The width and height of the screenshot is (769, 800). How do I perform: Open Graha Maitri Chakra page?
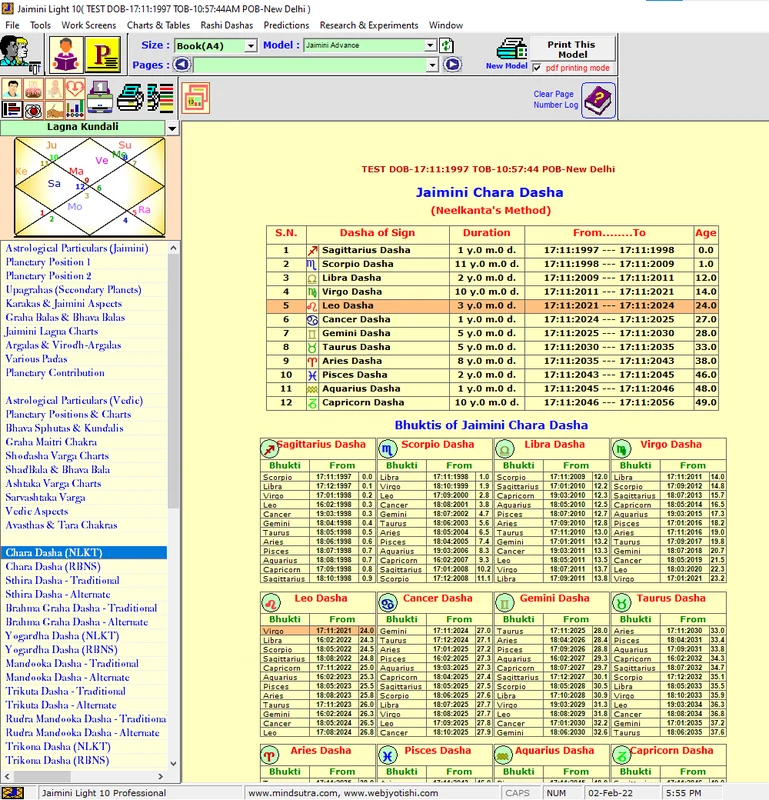pyautogui.click(x=51, y=442)
